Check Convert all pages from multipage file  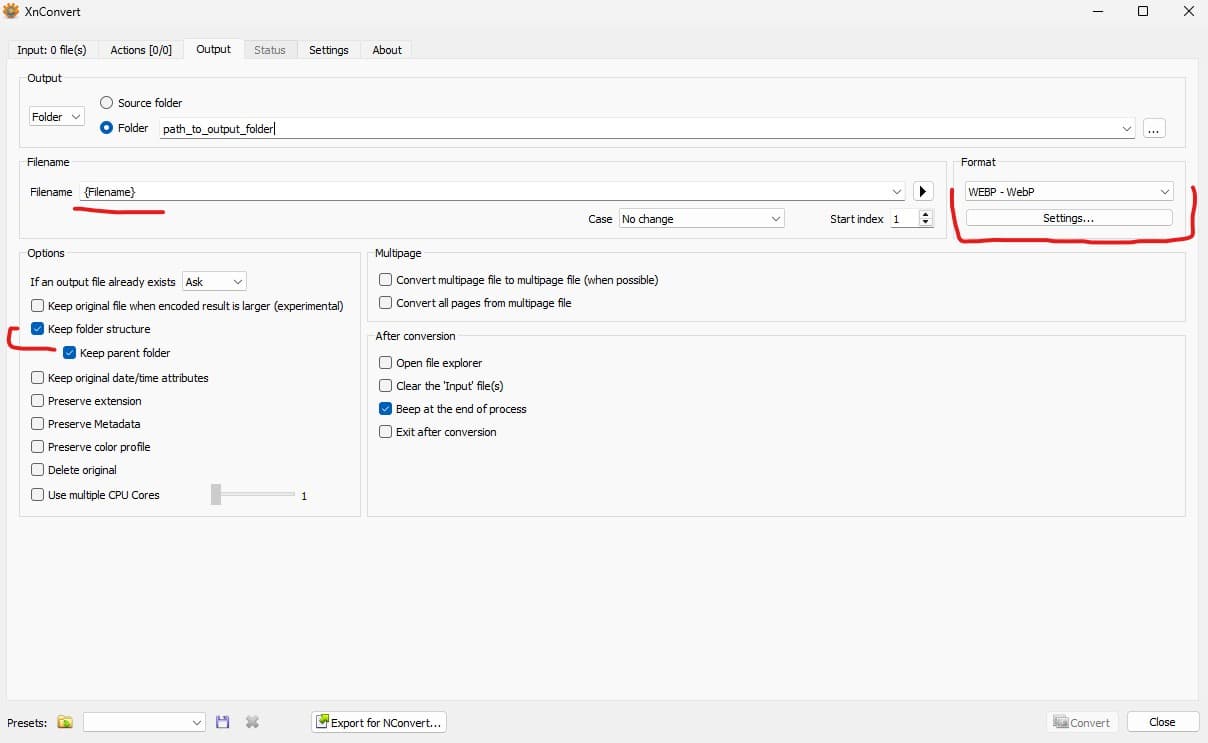click(385, 303)
